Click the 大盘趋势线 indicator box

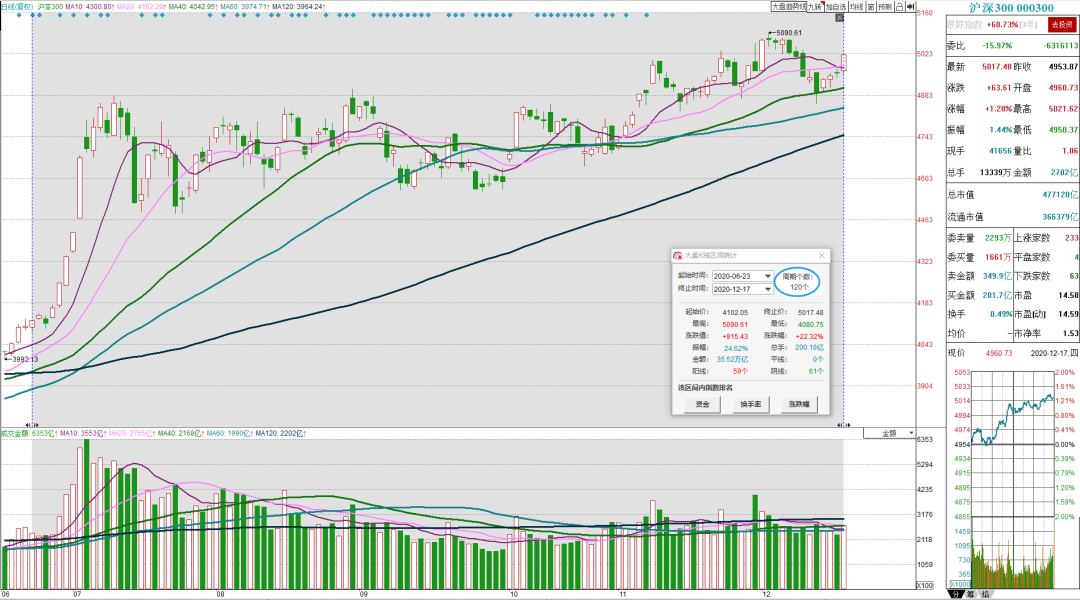pos(788,7)
